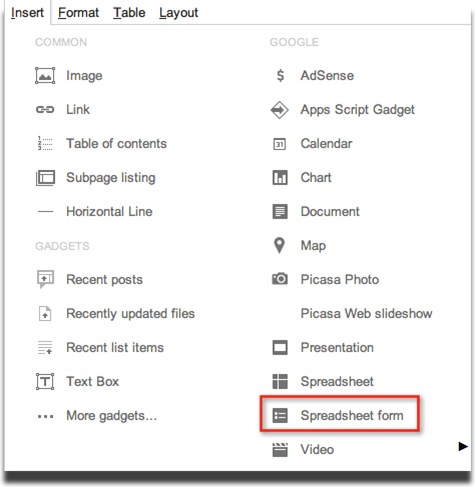Click the chain Link icon
The height and width of the screenshot is (487, 475).
tap(45, 110)
